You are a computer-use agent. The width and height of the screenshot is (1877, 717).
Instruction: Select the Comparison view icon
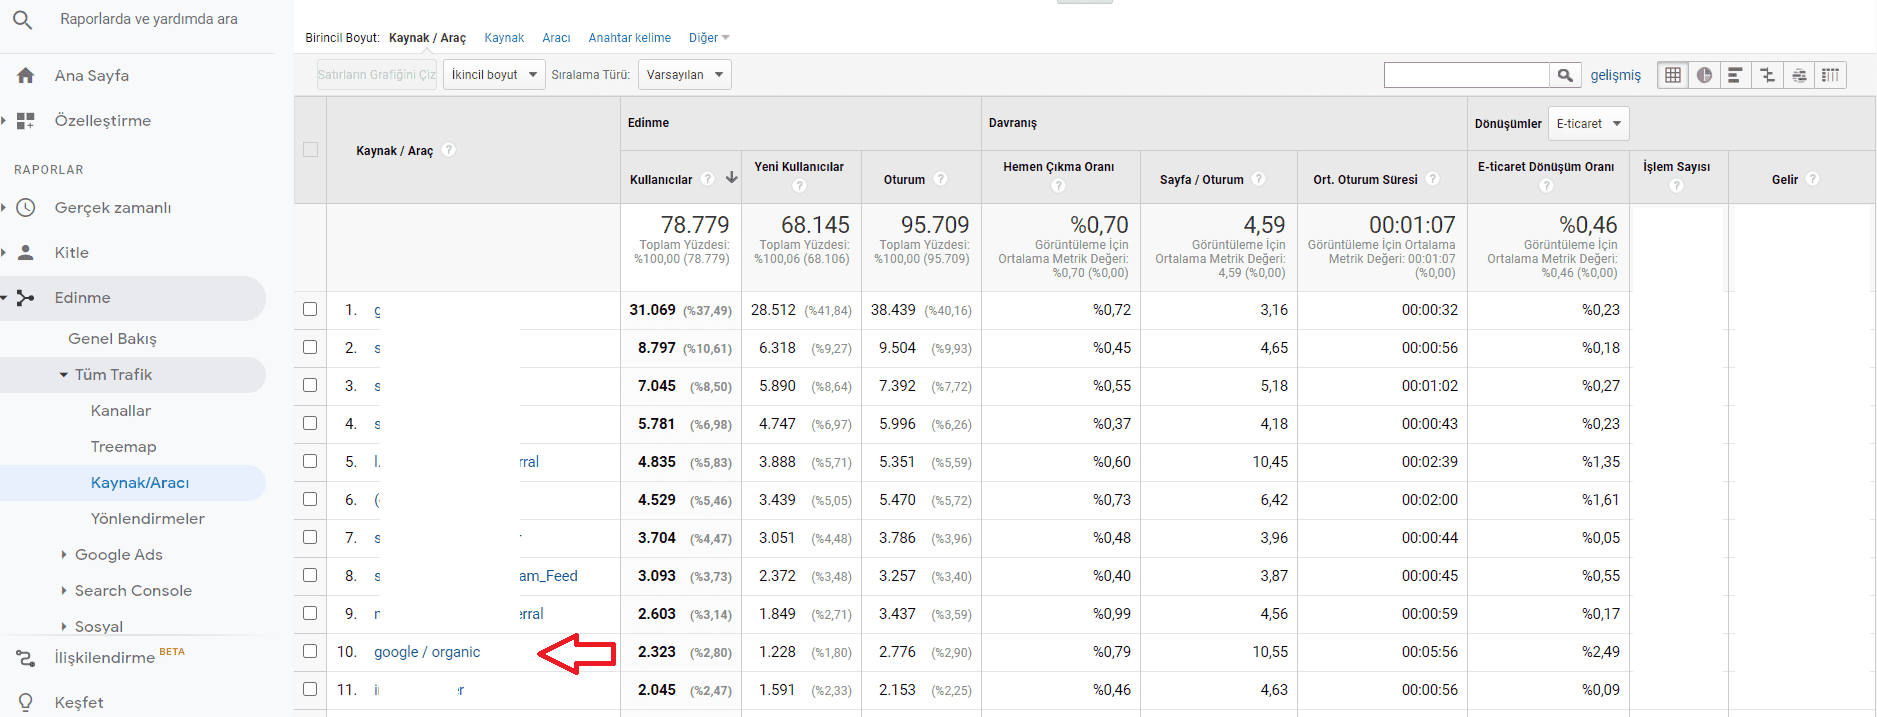tap(1767, 75)
